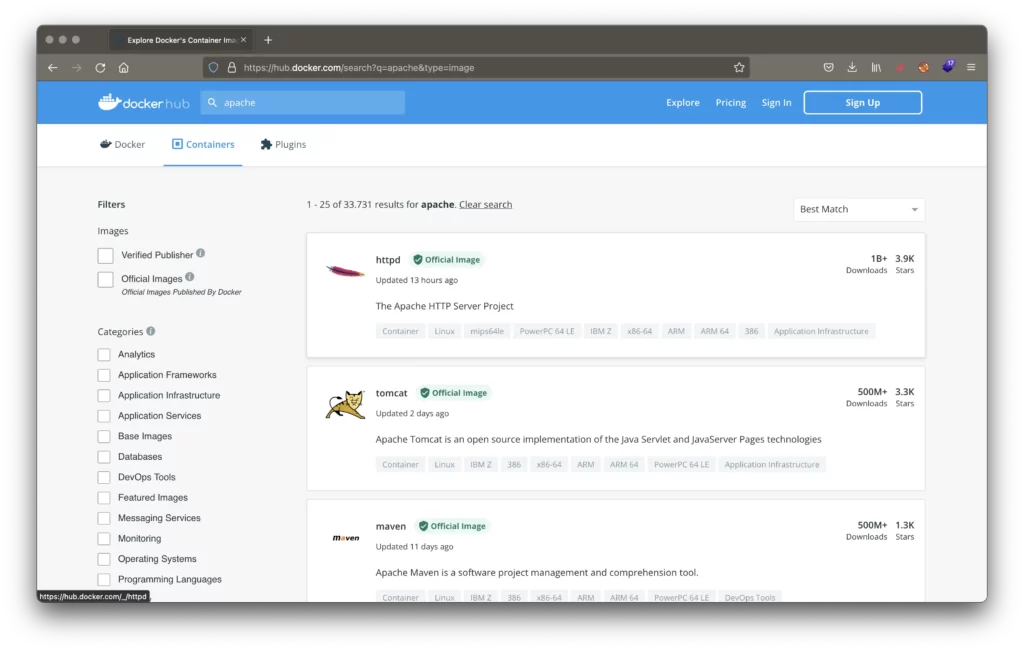Click the browser URL address bar
The height and width of the screenshot is (651, 1024).
click(x=476, y=67)
